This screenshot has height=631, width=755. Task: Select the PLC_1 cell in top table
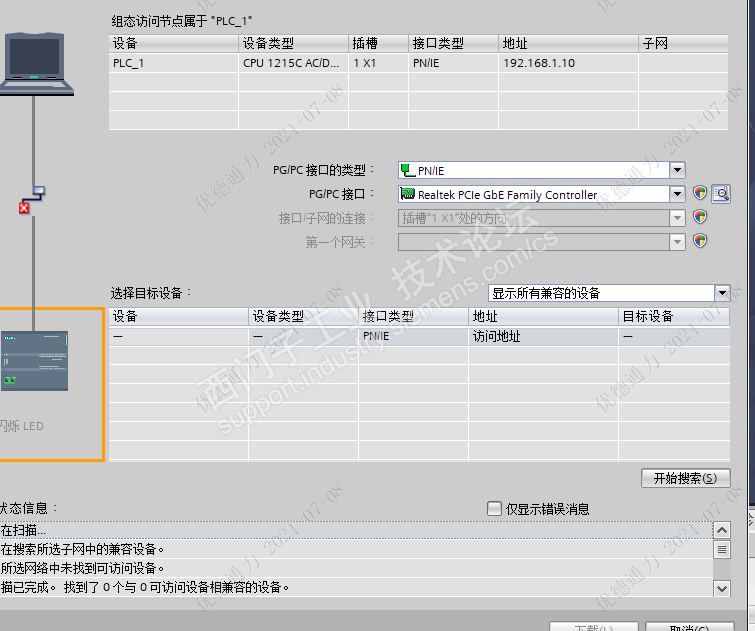click(x=174, y=63)
